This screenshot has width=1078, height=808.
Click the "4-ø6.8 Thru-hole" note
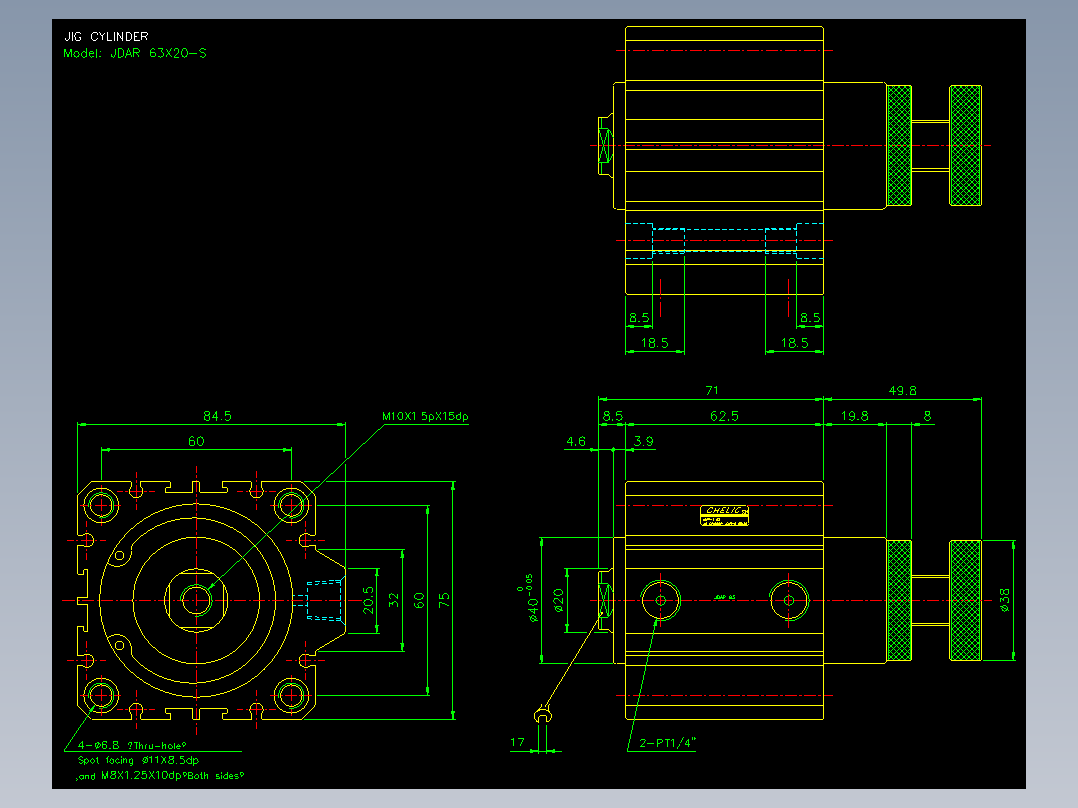pos(132,745)
